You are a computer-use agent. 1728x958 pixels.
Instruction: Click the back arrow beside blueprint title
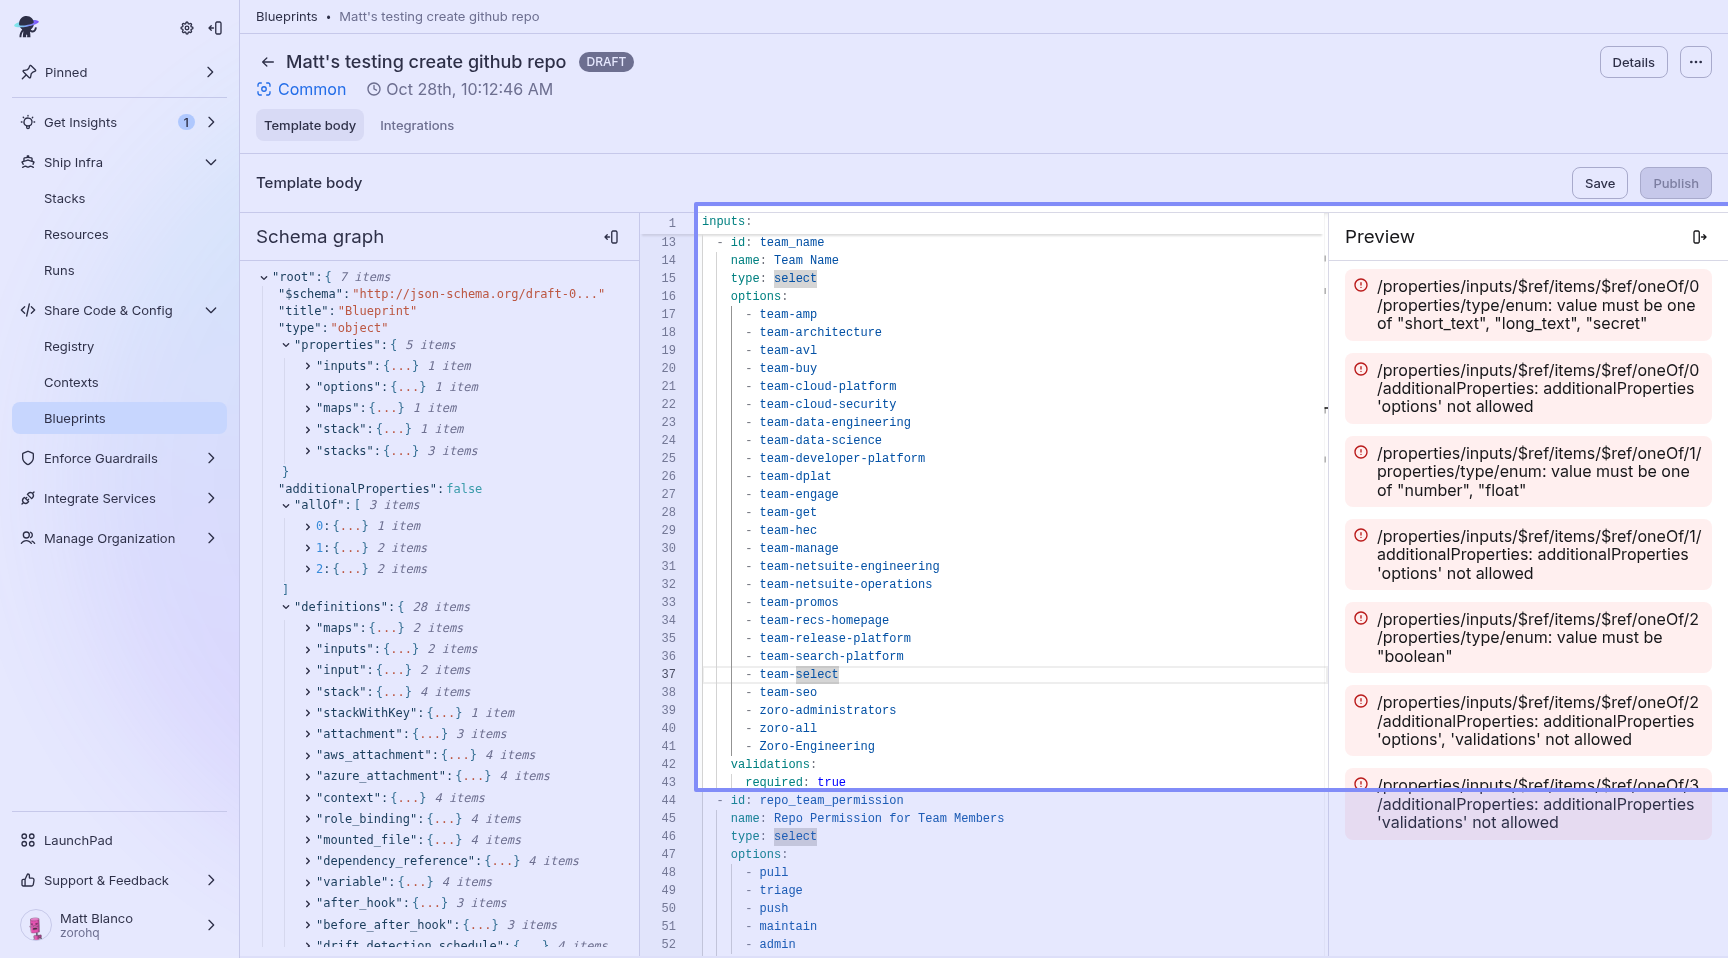[x=267, y=62]
